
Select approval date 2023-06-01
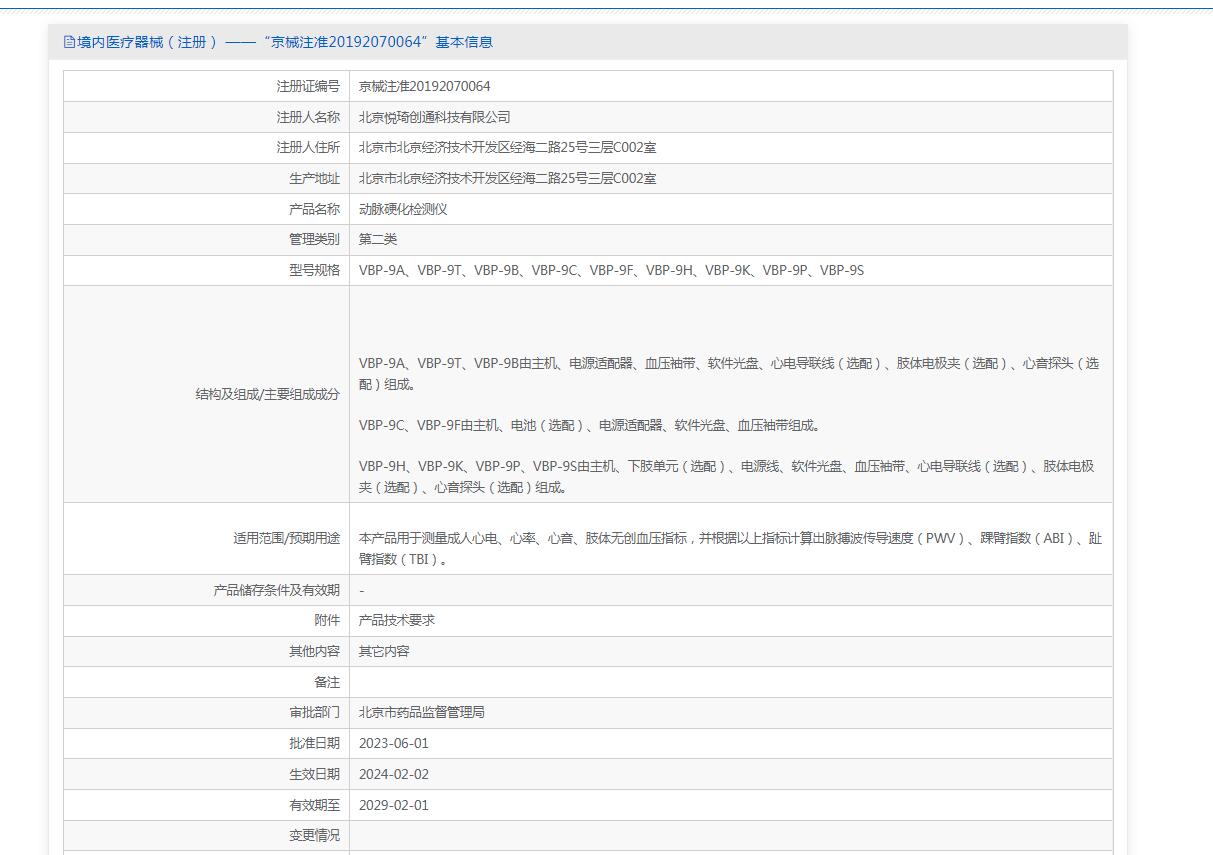[x=394, y=743]
